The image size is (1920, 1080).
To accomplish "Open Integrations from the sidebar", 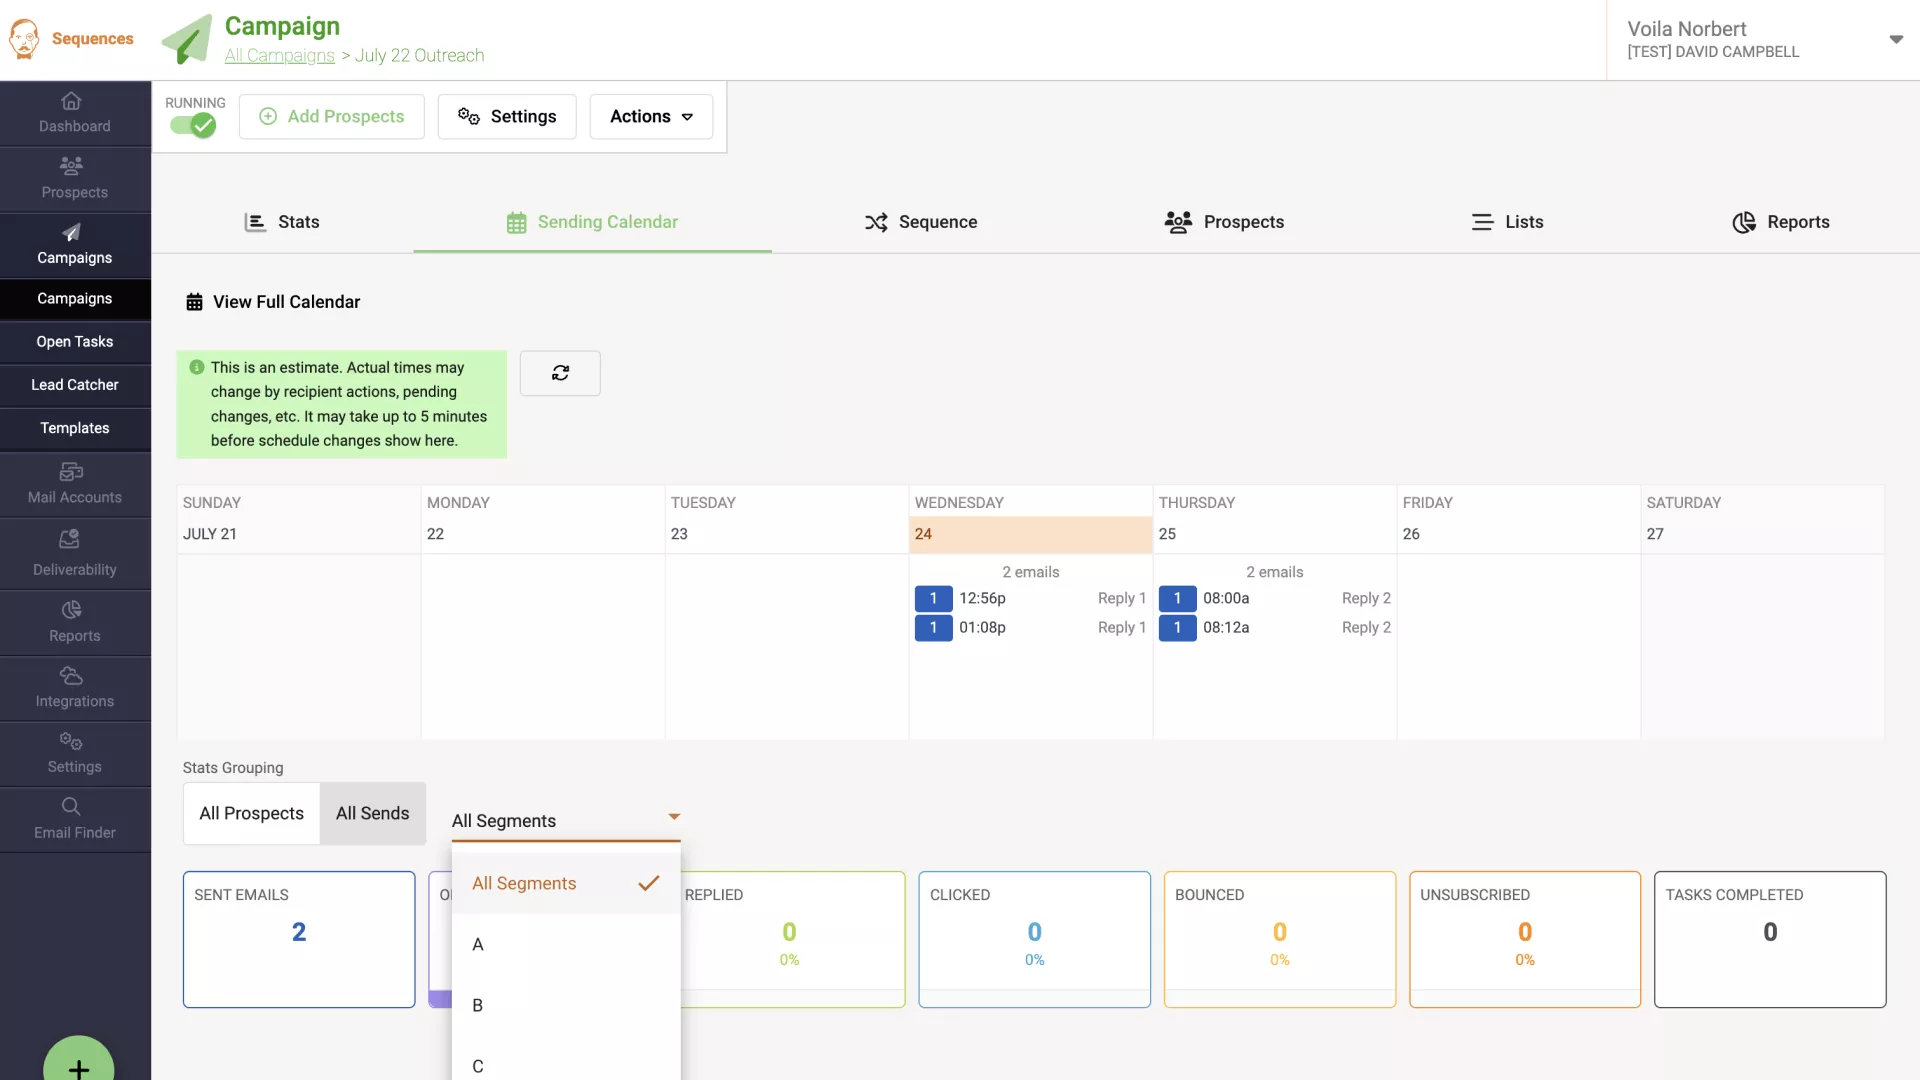I will click(74, 687).
